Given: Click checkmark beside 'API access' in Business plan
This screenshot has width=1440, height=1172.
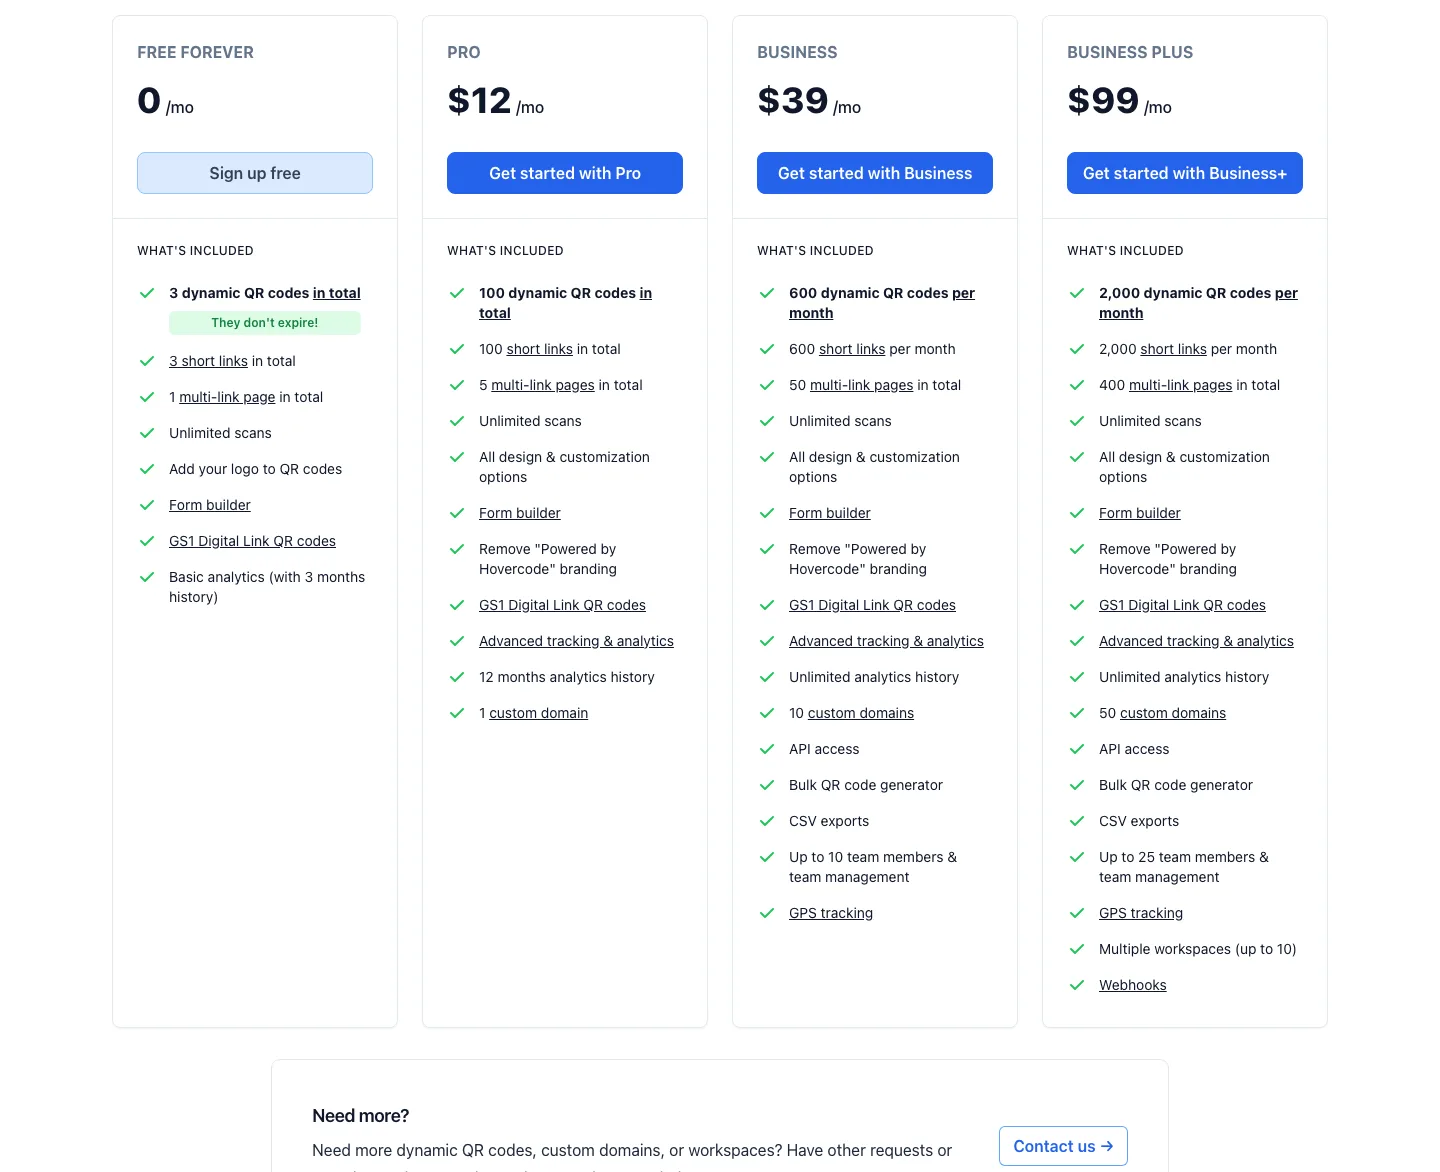Looking at the screenshot, I should (x=767, y=749).
